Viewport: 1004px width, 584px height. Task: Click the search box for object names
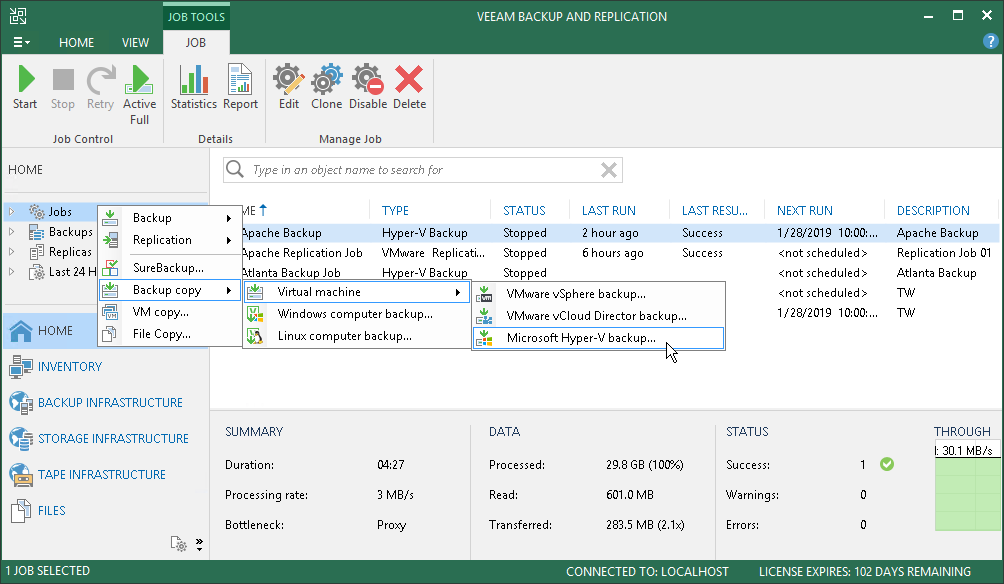click(423, 170)
